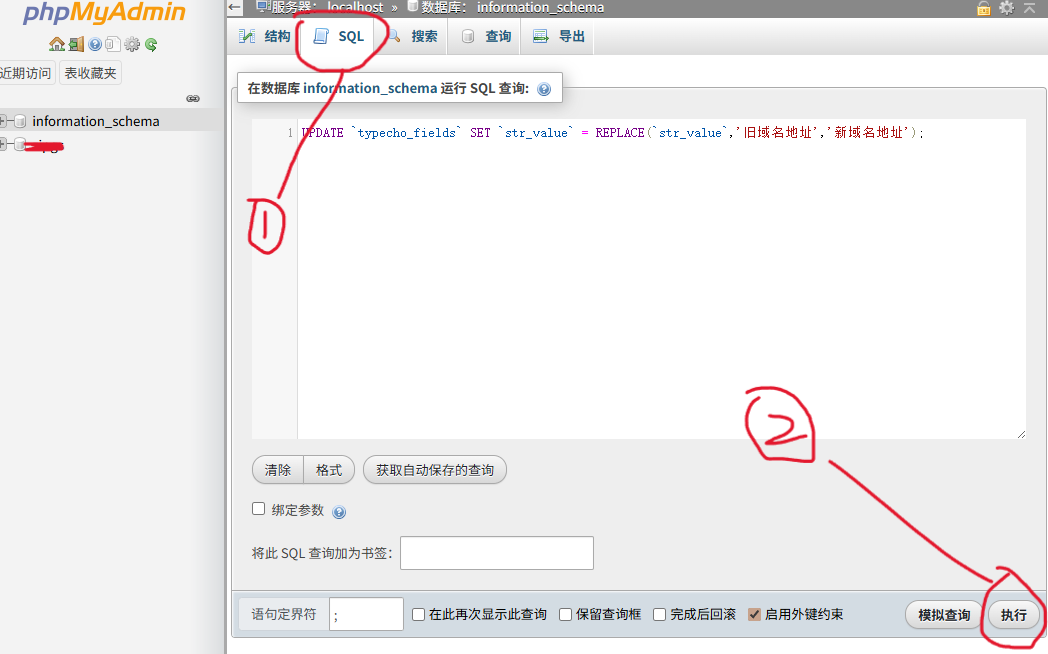Collapse the top panel with up arrow

(x=1031, y=8)
